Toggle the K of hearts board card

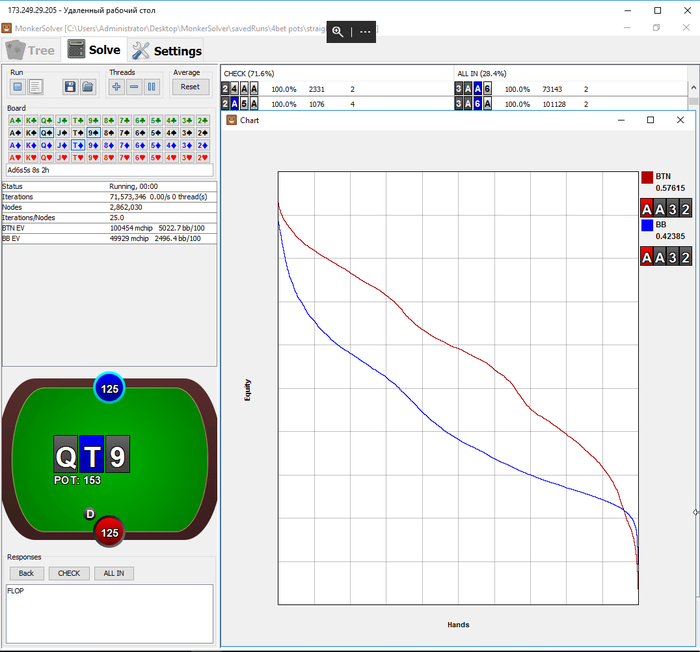pyautogui.click(x=31, y=158)
